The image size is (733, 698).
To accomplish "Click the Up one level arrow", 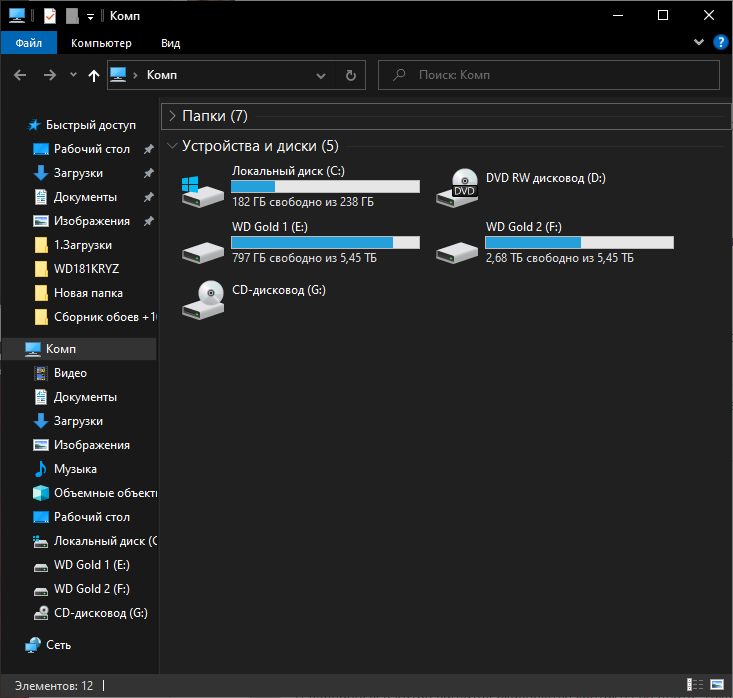I will [94, 75].
